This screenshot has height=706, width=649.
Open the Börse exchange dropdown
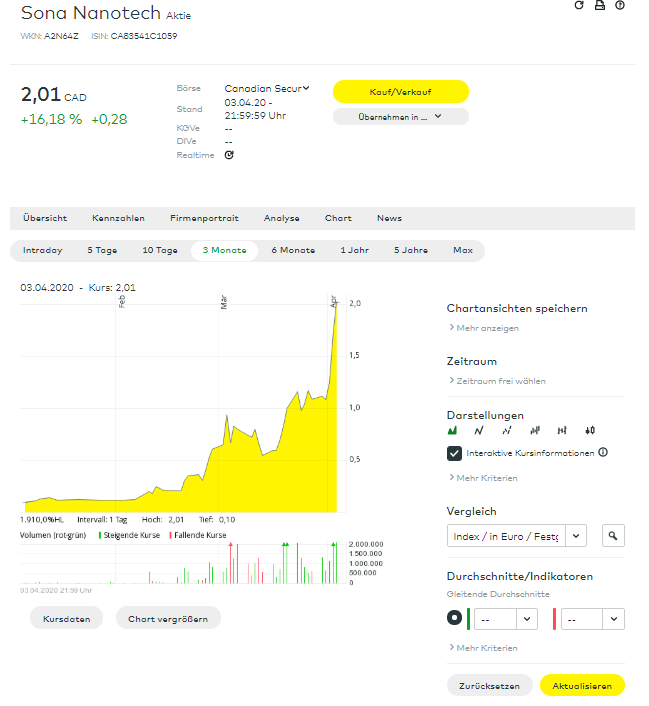pyautogui.click(x=267, y=89)
